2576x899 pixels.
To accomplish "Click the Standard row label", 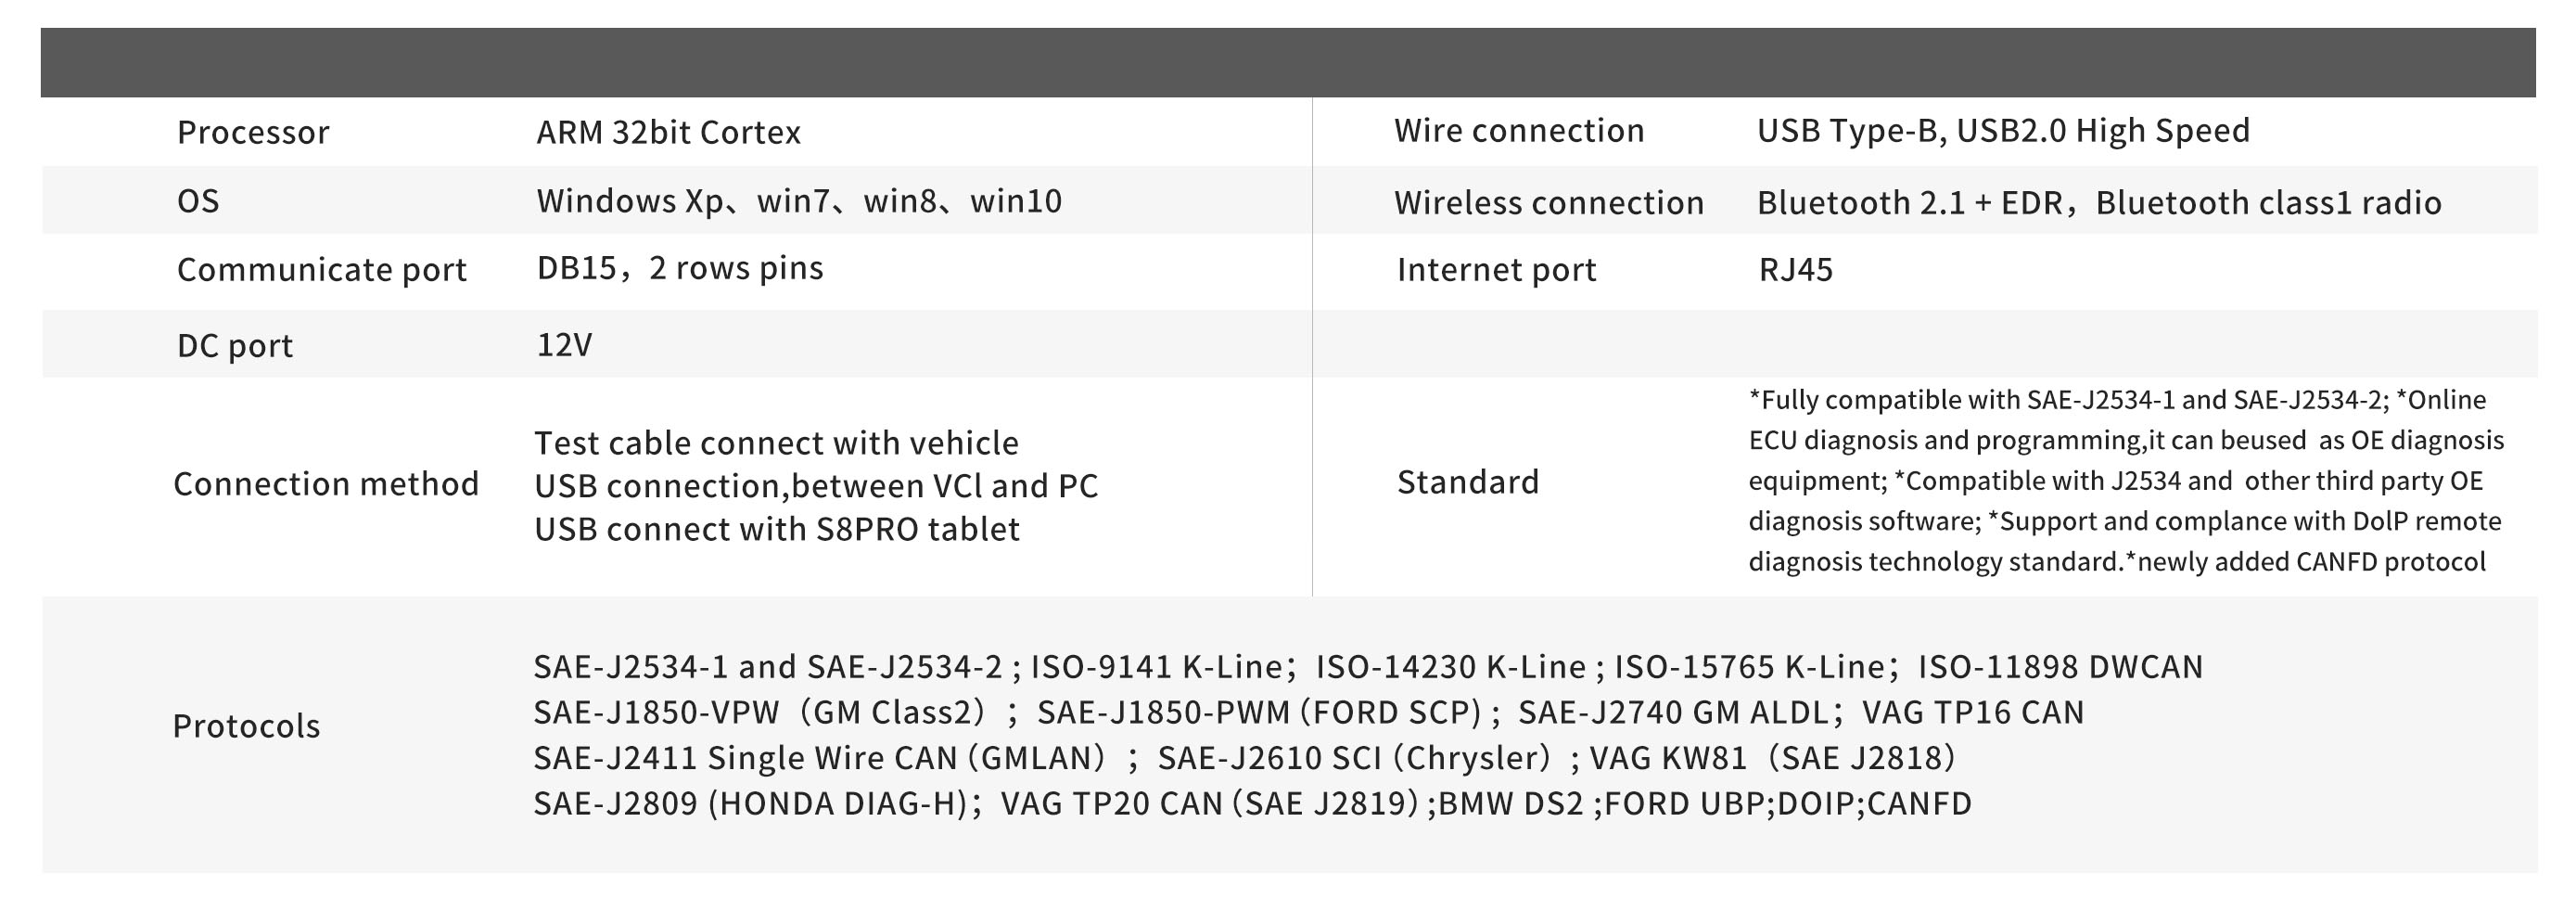I will pyautogui.click(x=1467, y=482).
